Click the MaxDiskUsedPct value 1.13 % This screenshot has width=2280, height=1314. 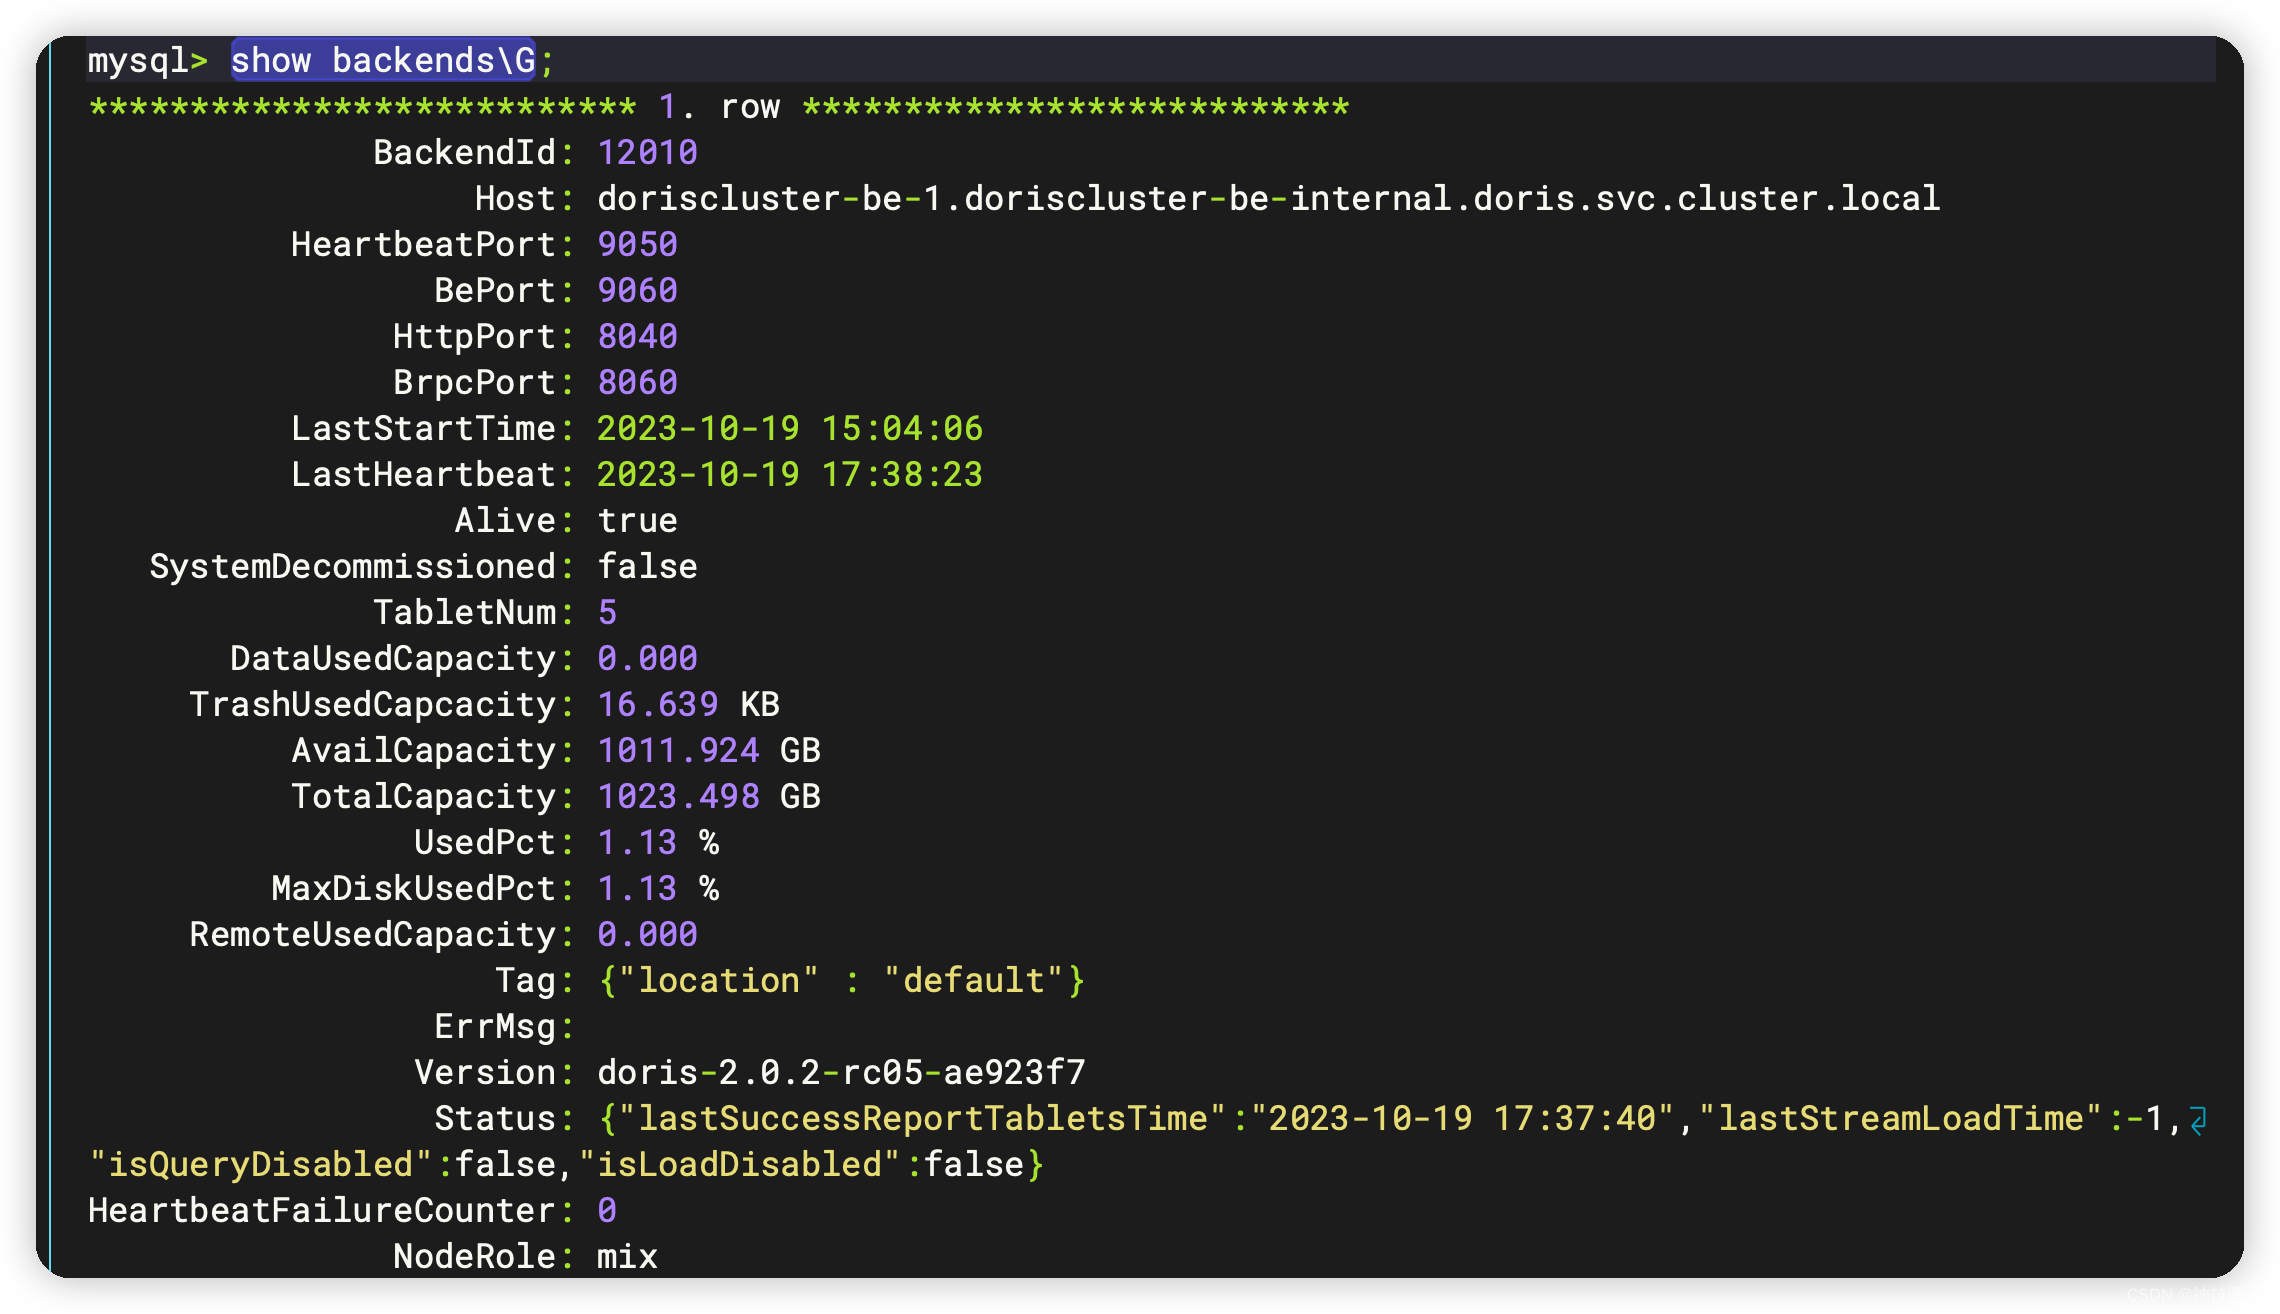coord(658,889)
